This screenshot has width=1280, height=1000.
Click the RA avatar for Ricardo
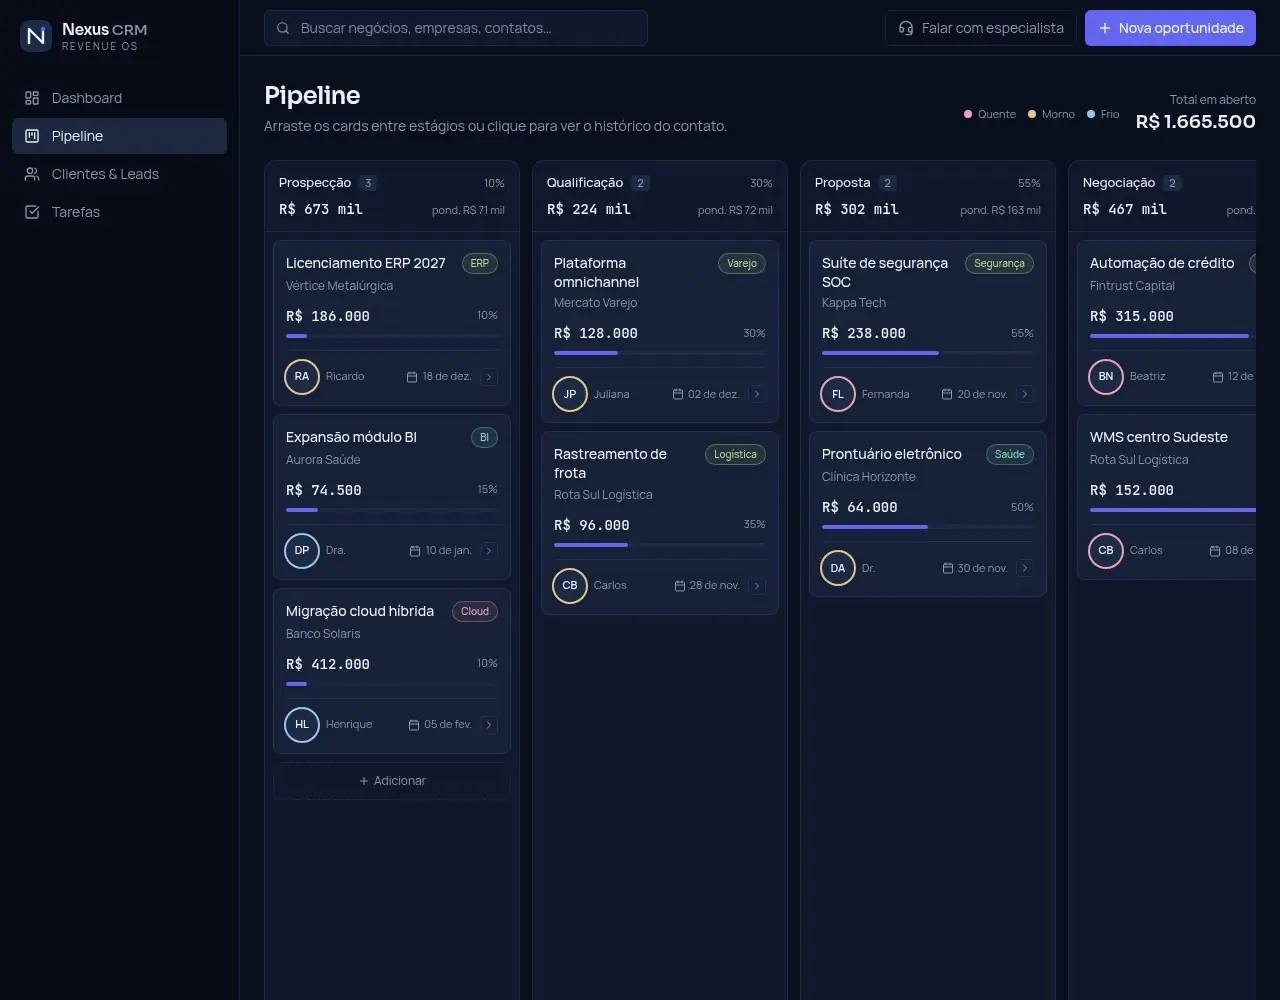[x=302, y=377]
